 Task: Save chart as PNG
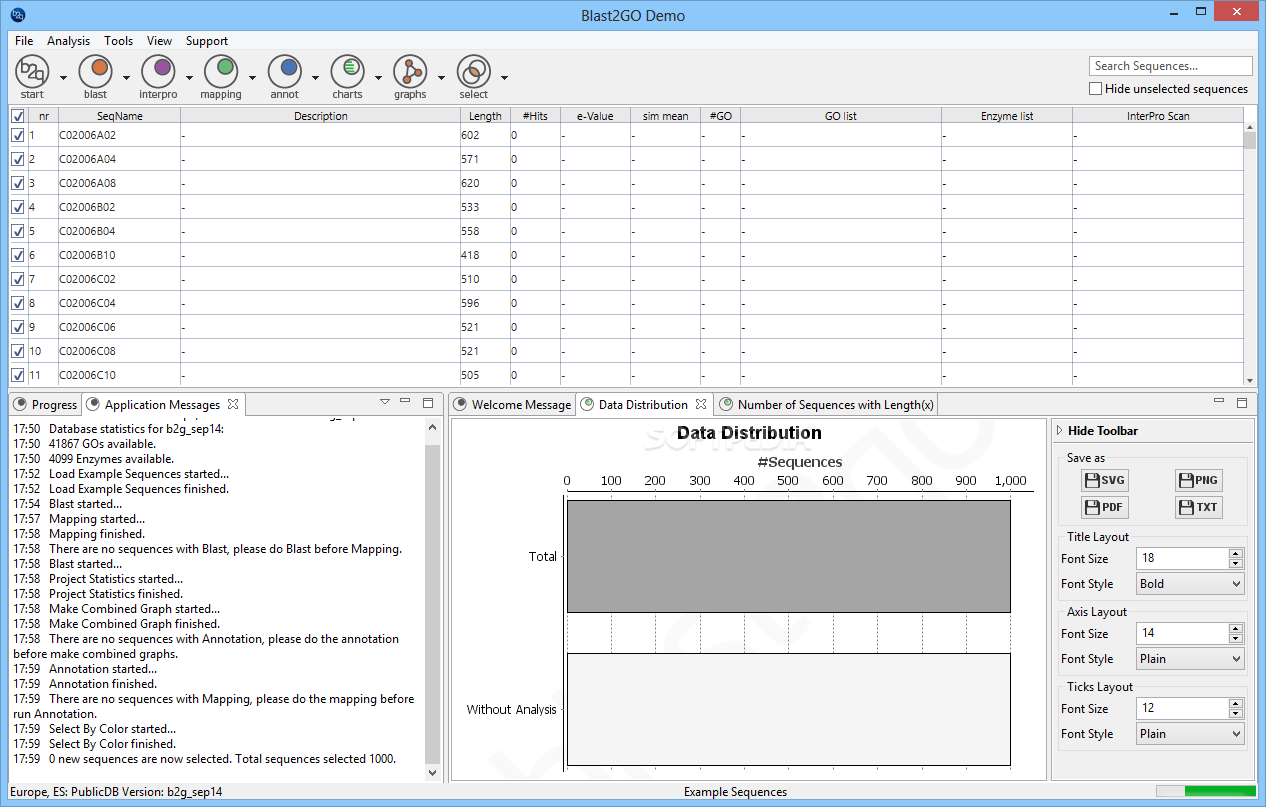pyautogui.click(x=1198, y=480)
